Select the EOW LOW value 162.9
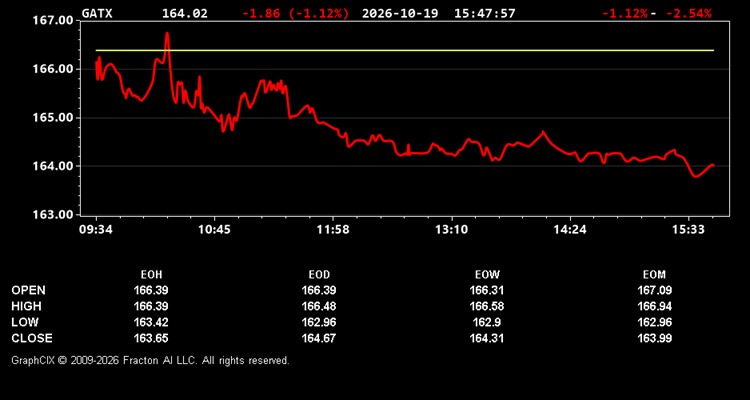The image size is (750, 400). point(487,322)
